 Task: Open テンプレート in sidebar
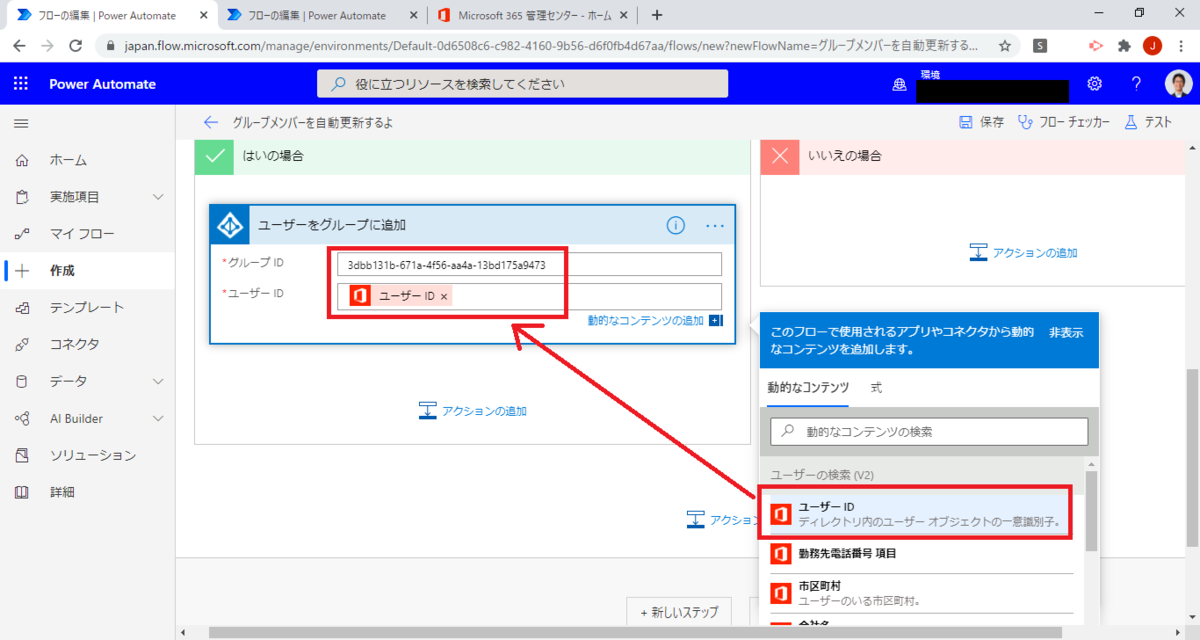click(x=87, y=308)
